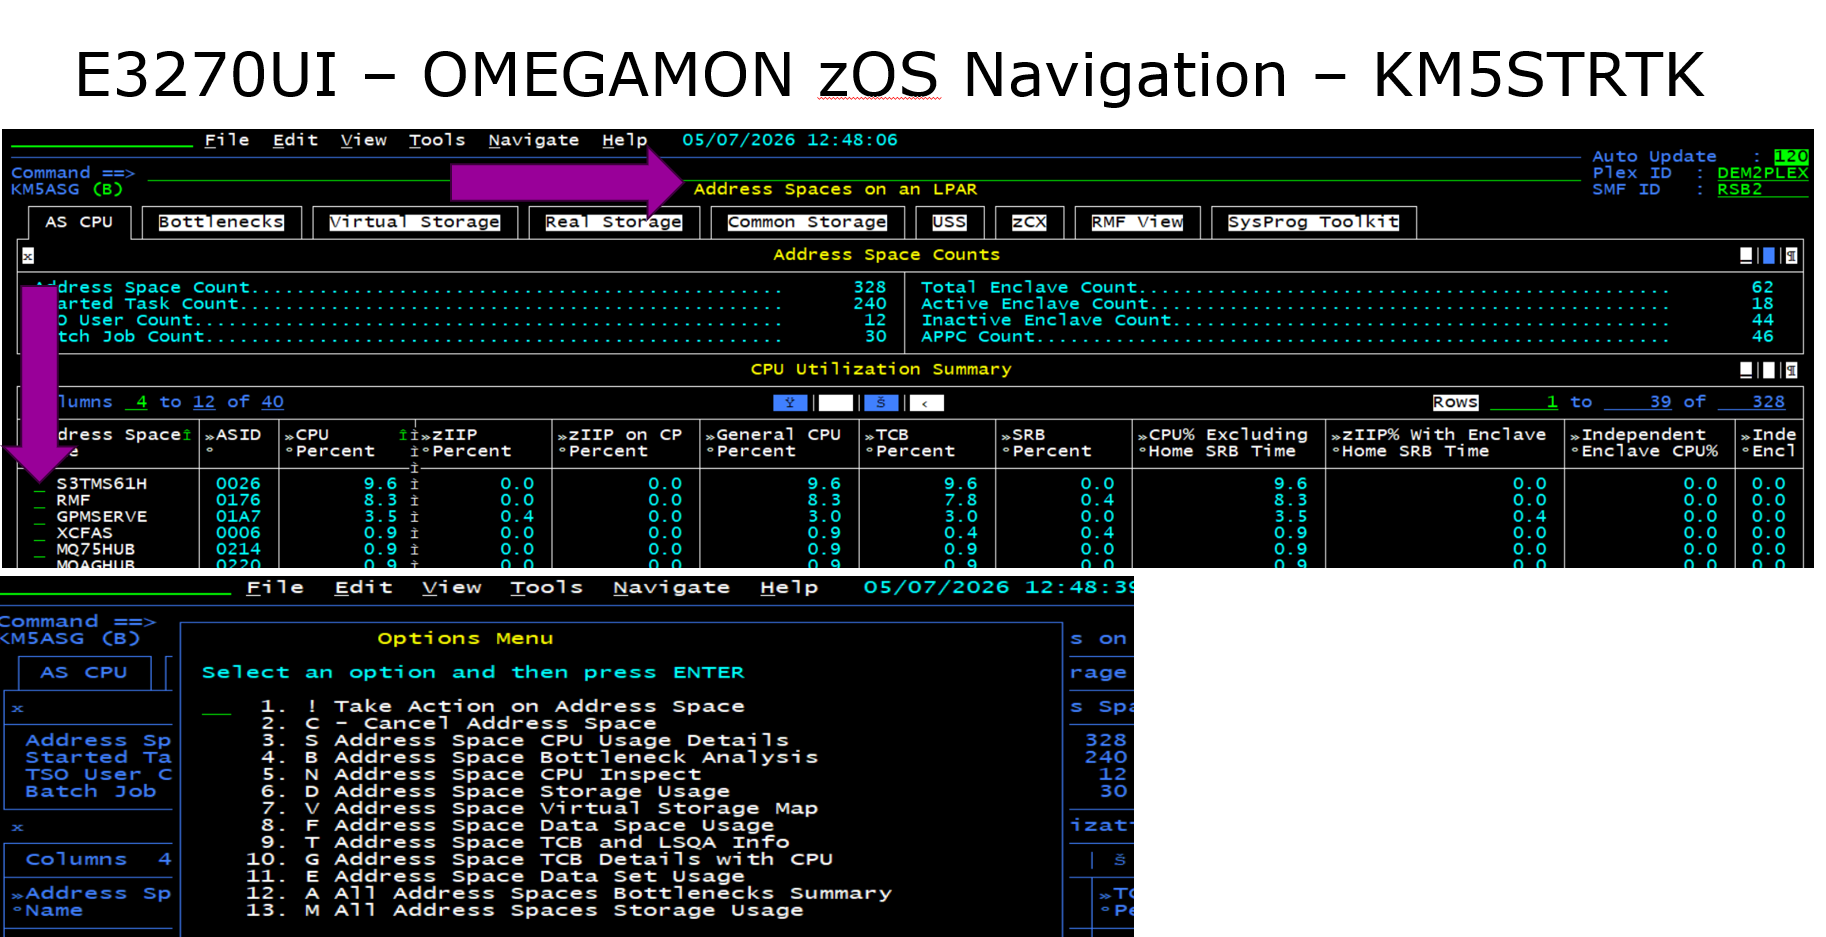
Task: Click the GPMSERVE address space name
Action: pyautogui.click(x=101, y=517)
